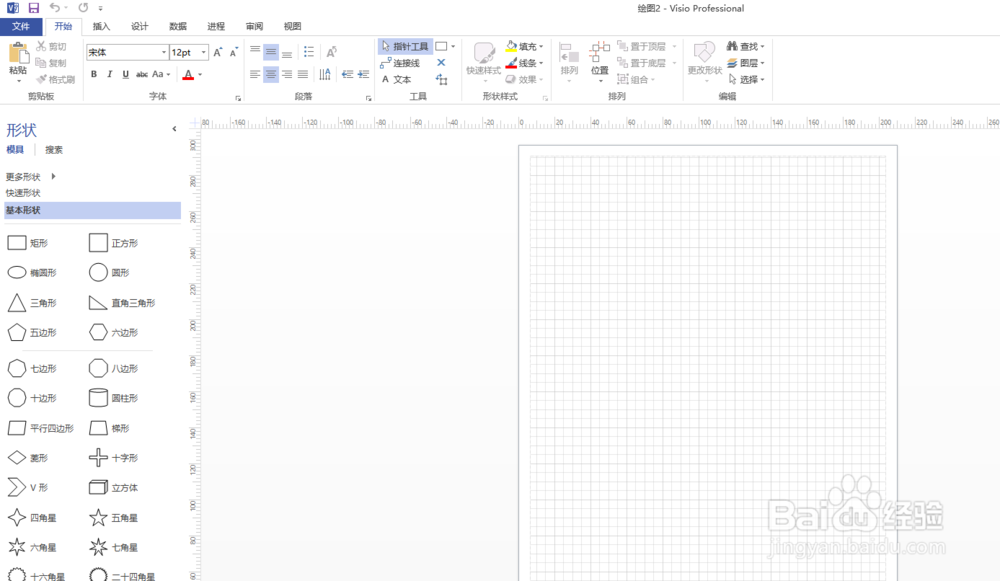Open the font color dropdown arrow

pyautogui.click(x=200, y=75)
